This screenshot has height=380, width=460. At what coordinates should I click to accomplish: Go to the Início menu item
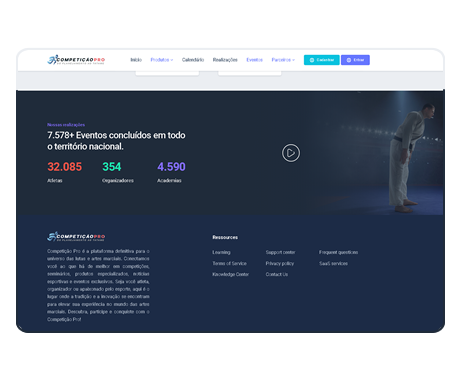(136, 60)
